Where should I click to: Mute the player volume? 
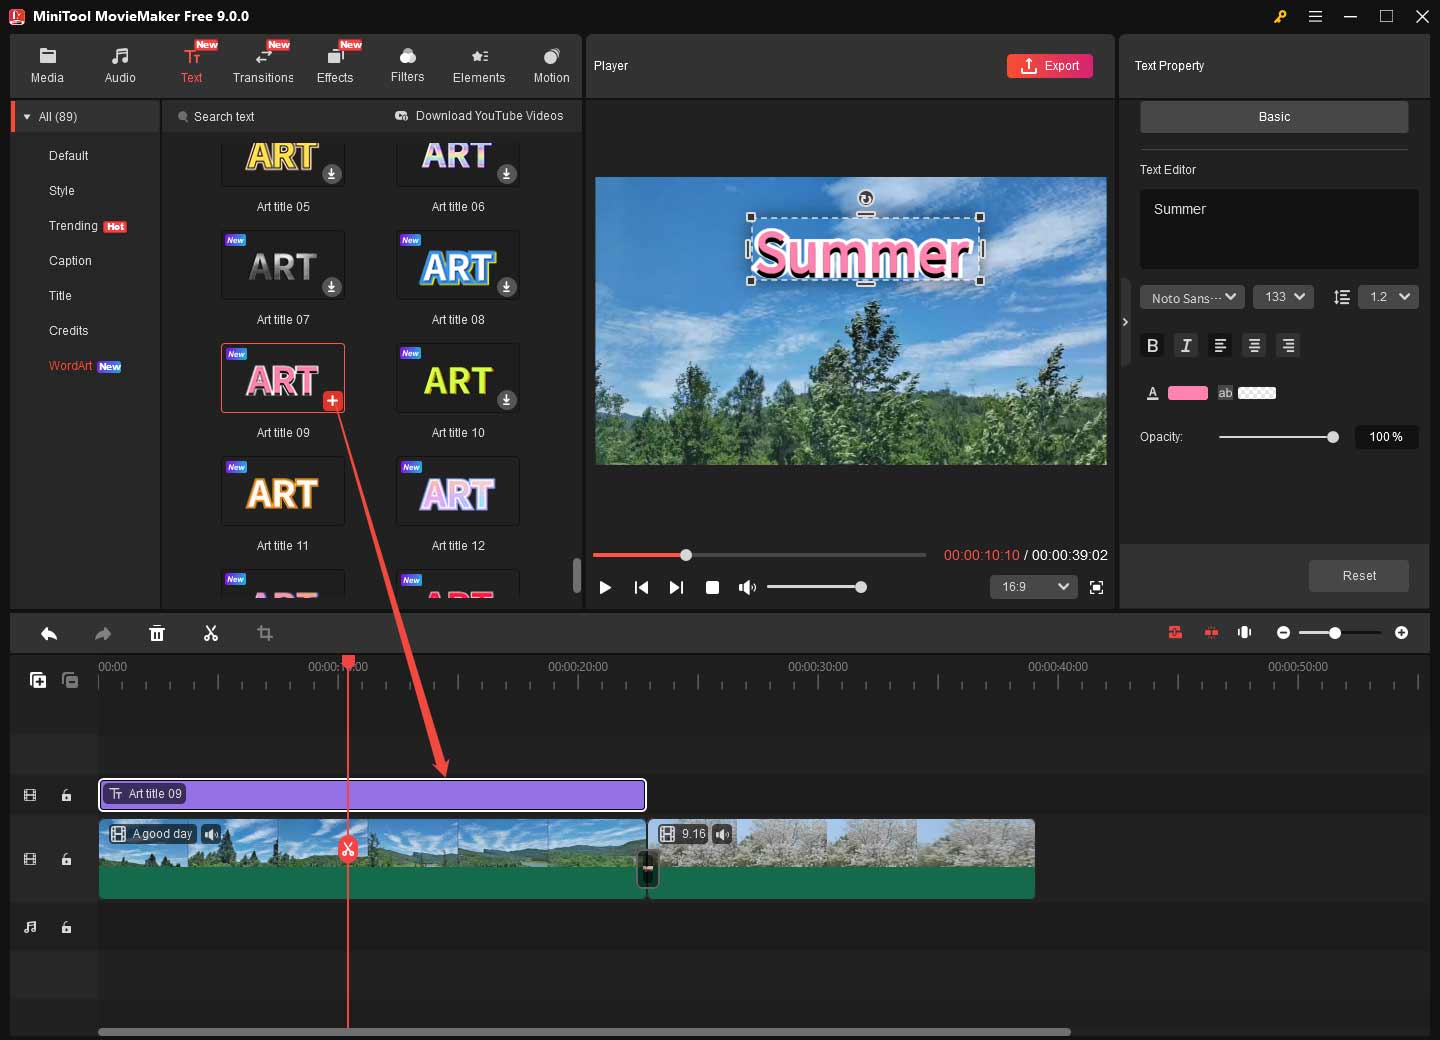pyautogui.click(x=747, y=587)
